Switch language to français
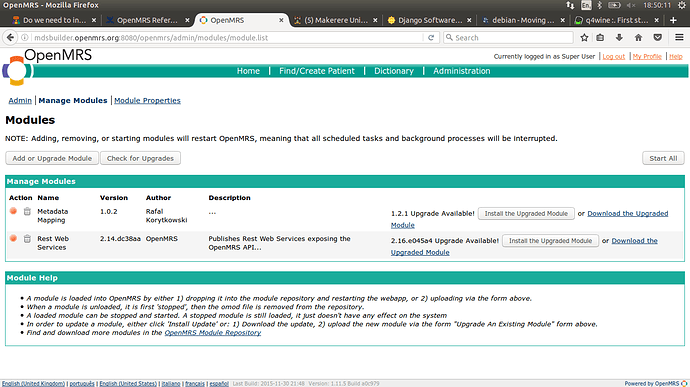Image resolution: width=690 pixels, height=387 pixels. pos(195,383)
